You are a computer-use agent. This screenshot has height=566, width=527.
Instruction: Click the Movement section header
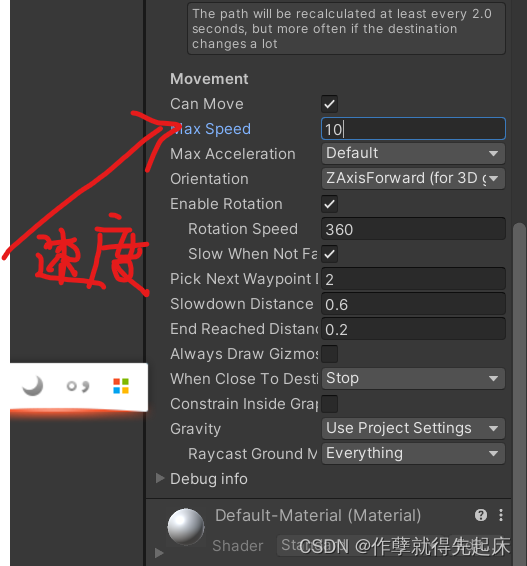point(209,79)
